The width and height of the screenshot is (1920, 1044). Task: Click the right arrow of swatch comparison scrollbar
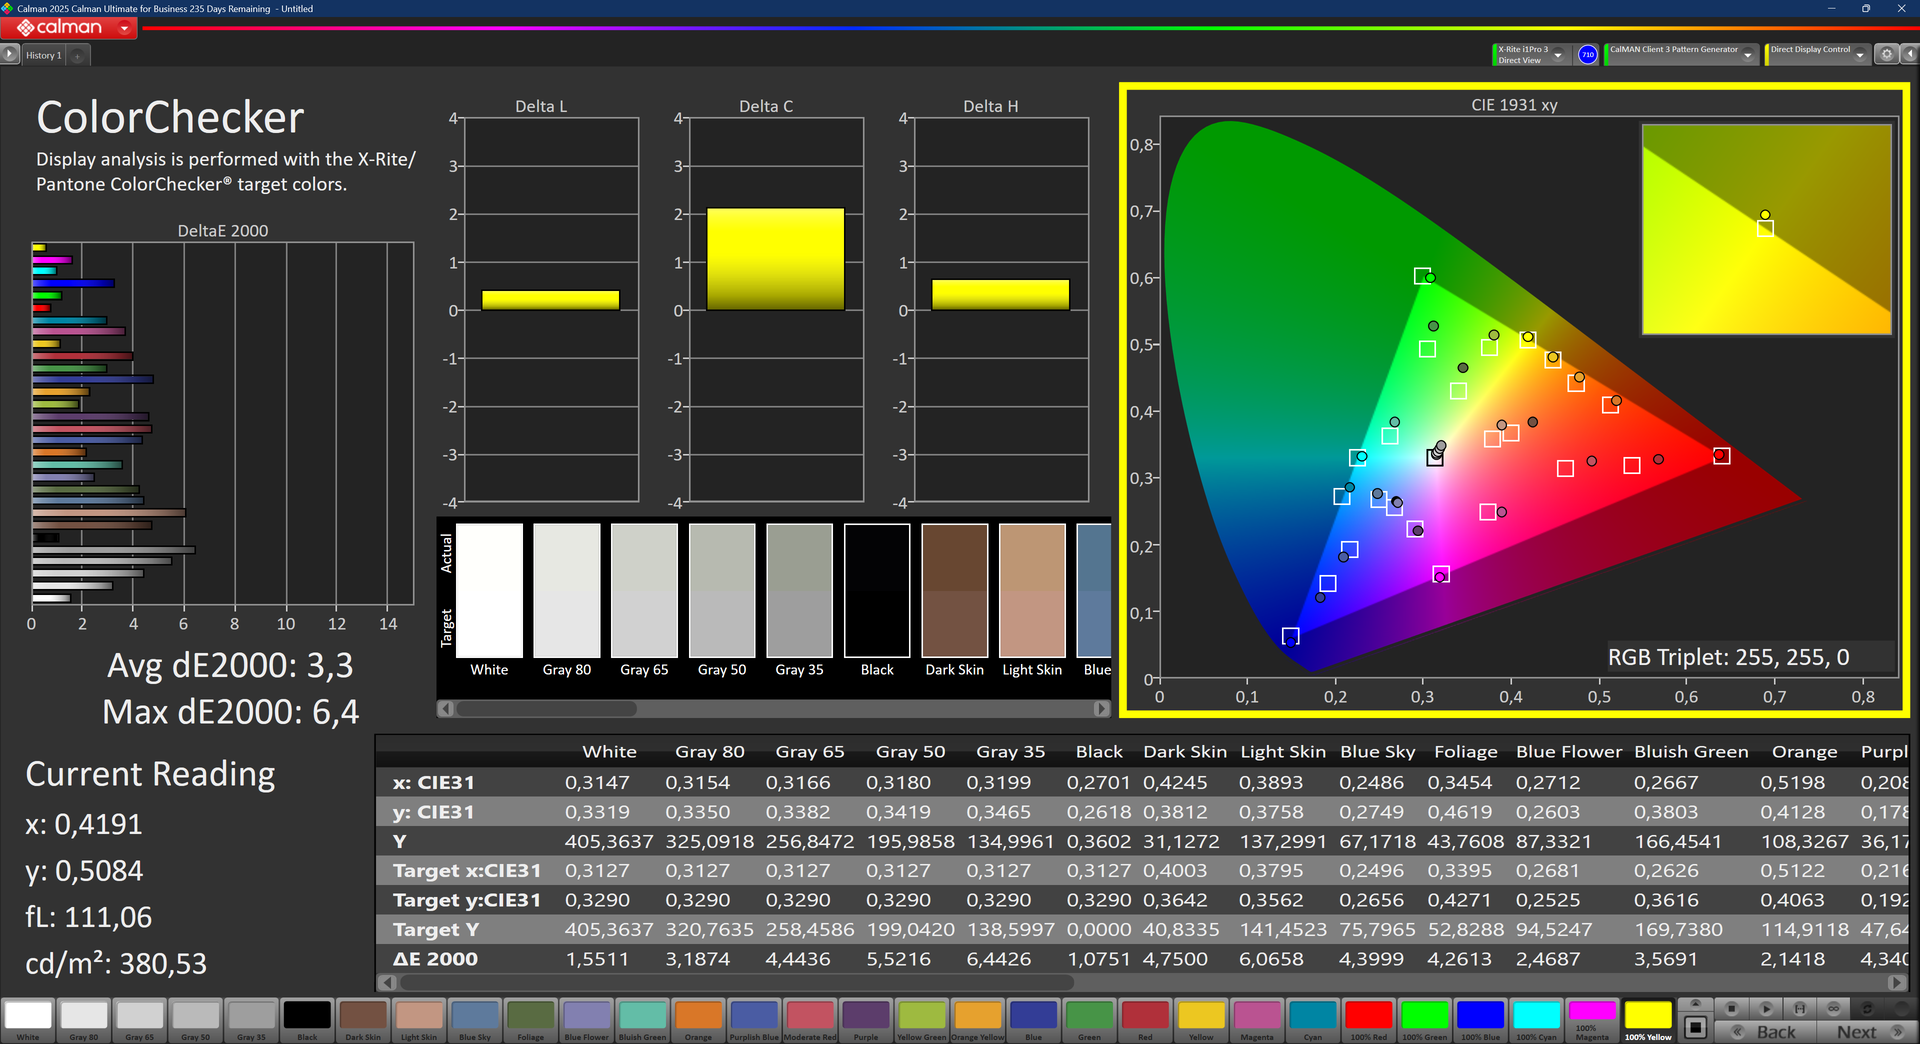pyautogui.click(x=1101, y=708)
